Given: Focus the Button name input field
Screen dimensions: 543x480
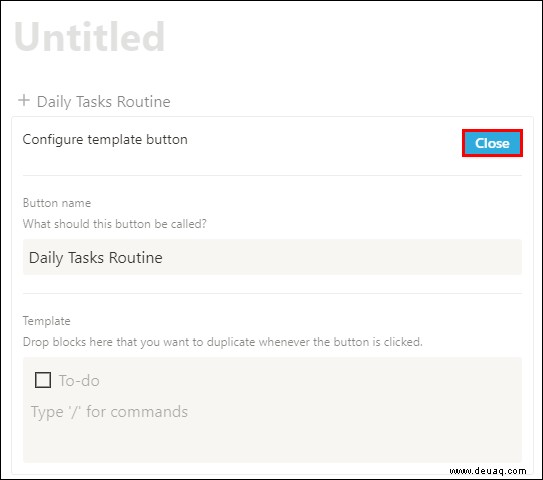Looking at the screenshot, I should (x=272, y=257).
